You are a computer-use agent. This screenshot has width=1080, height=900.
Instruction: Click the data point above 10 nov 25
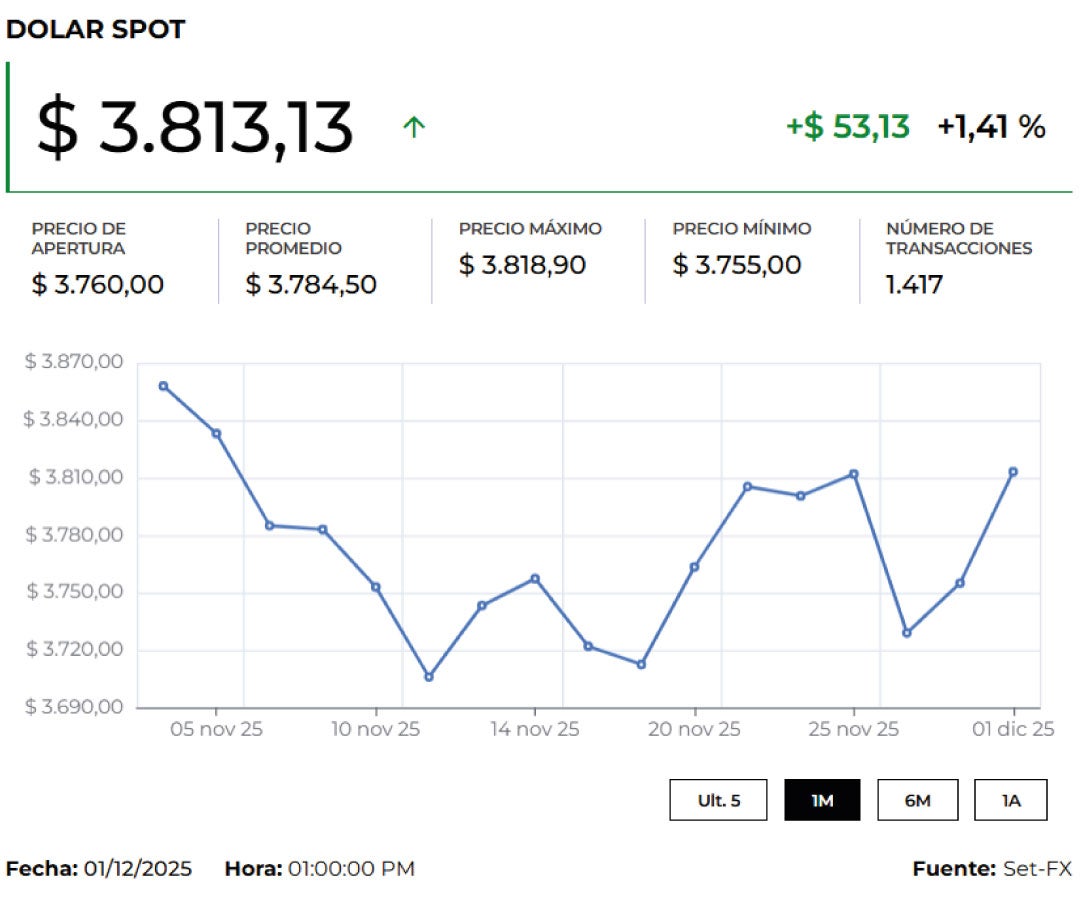tap(376, 587)
